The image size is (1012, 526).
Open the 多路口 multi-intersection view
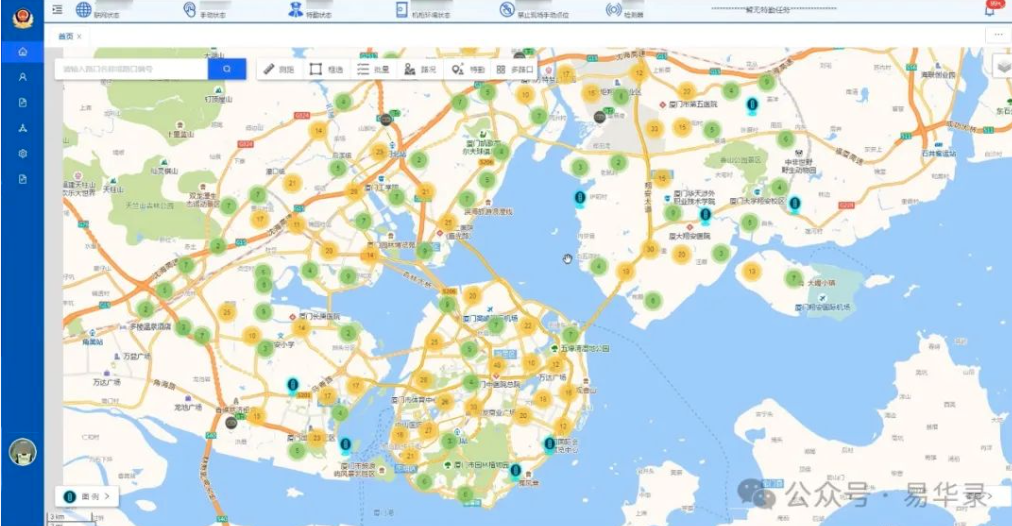(x=515, y=69)
